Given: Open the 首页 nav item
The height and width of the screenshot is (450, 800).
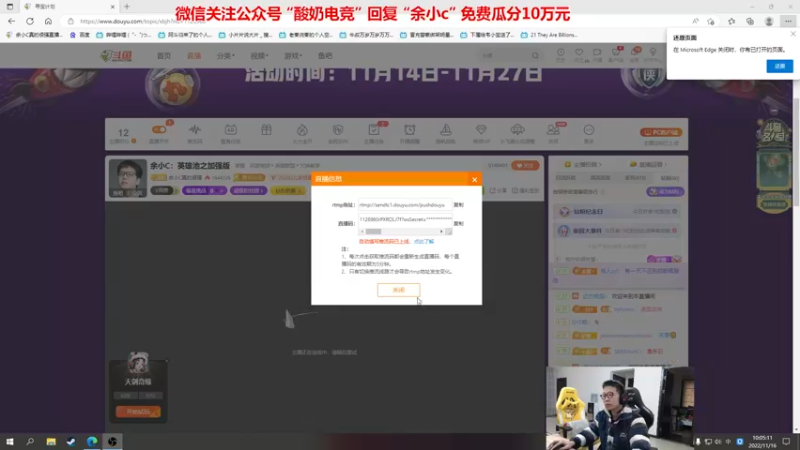Looking at the screenshot, I should (x=164, y=56).
